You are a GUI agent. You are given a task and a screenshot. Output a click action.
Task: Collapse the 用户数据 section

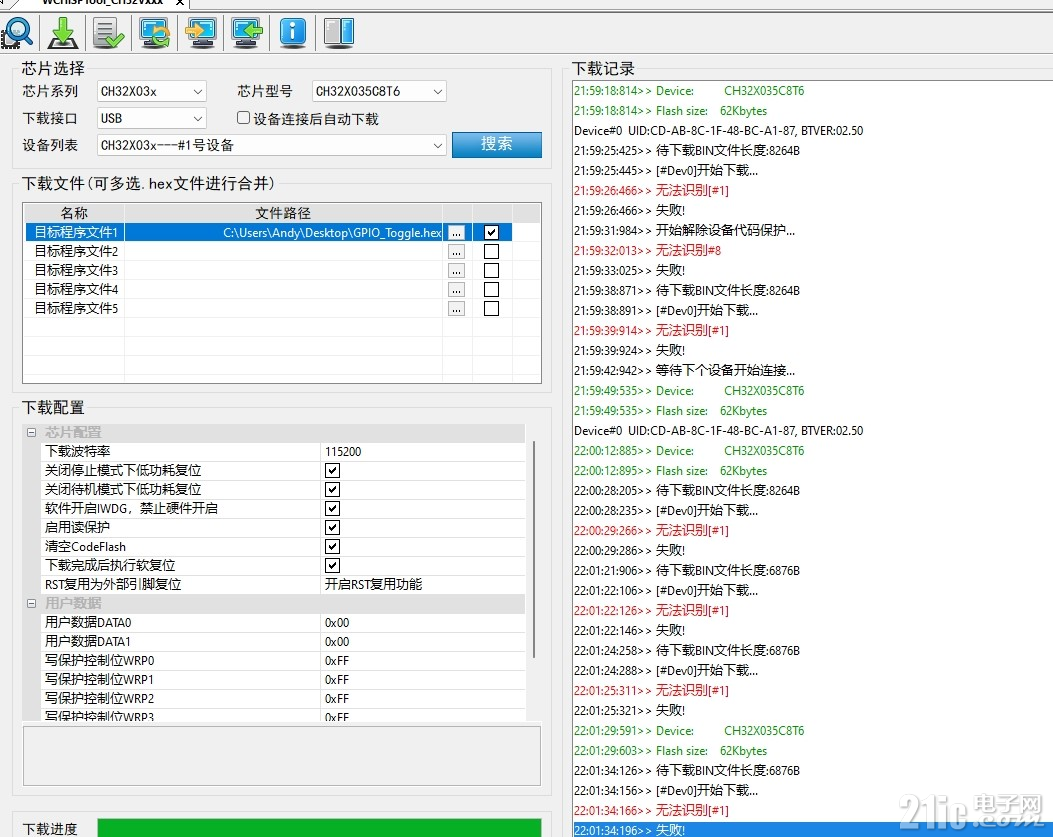point(32,603)
